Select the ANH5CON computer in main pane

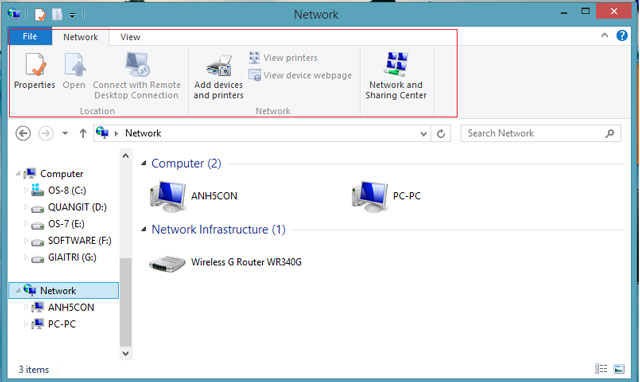194,196
